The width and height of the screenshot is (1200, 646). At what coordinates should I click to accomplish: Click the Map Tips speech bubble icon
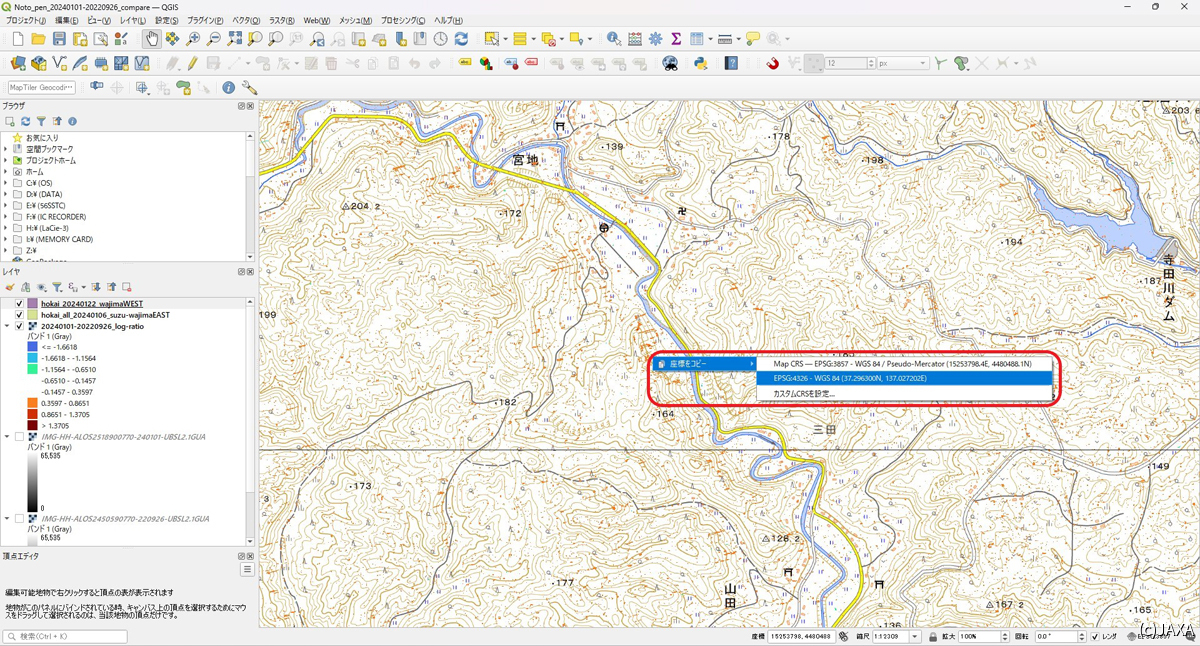(x=753, y=39)
